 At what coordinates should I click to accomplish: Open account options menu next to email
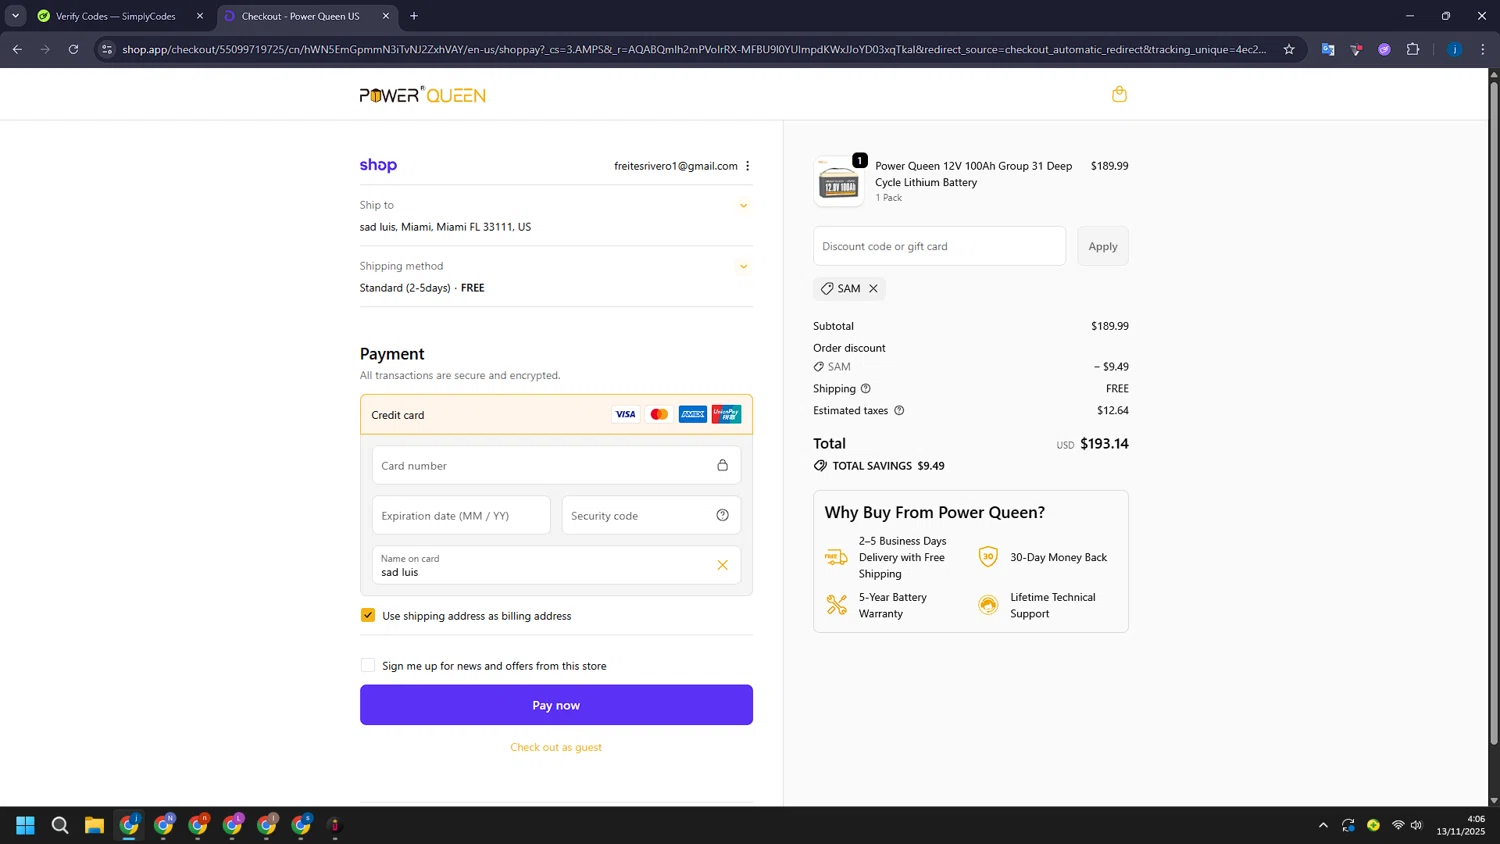[747, 166]
